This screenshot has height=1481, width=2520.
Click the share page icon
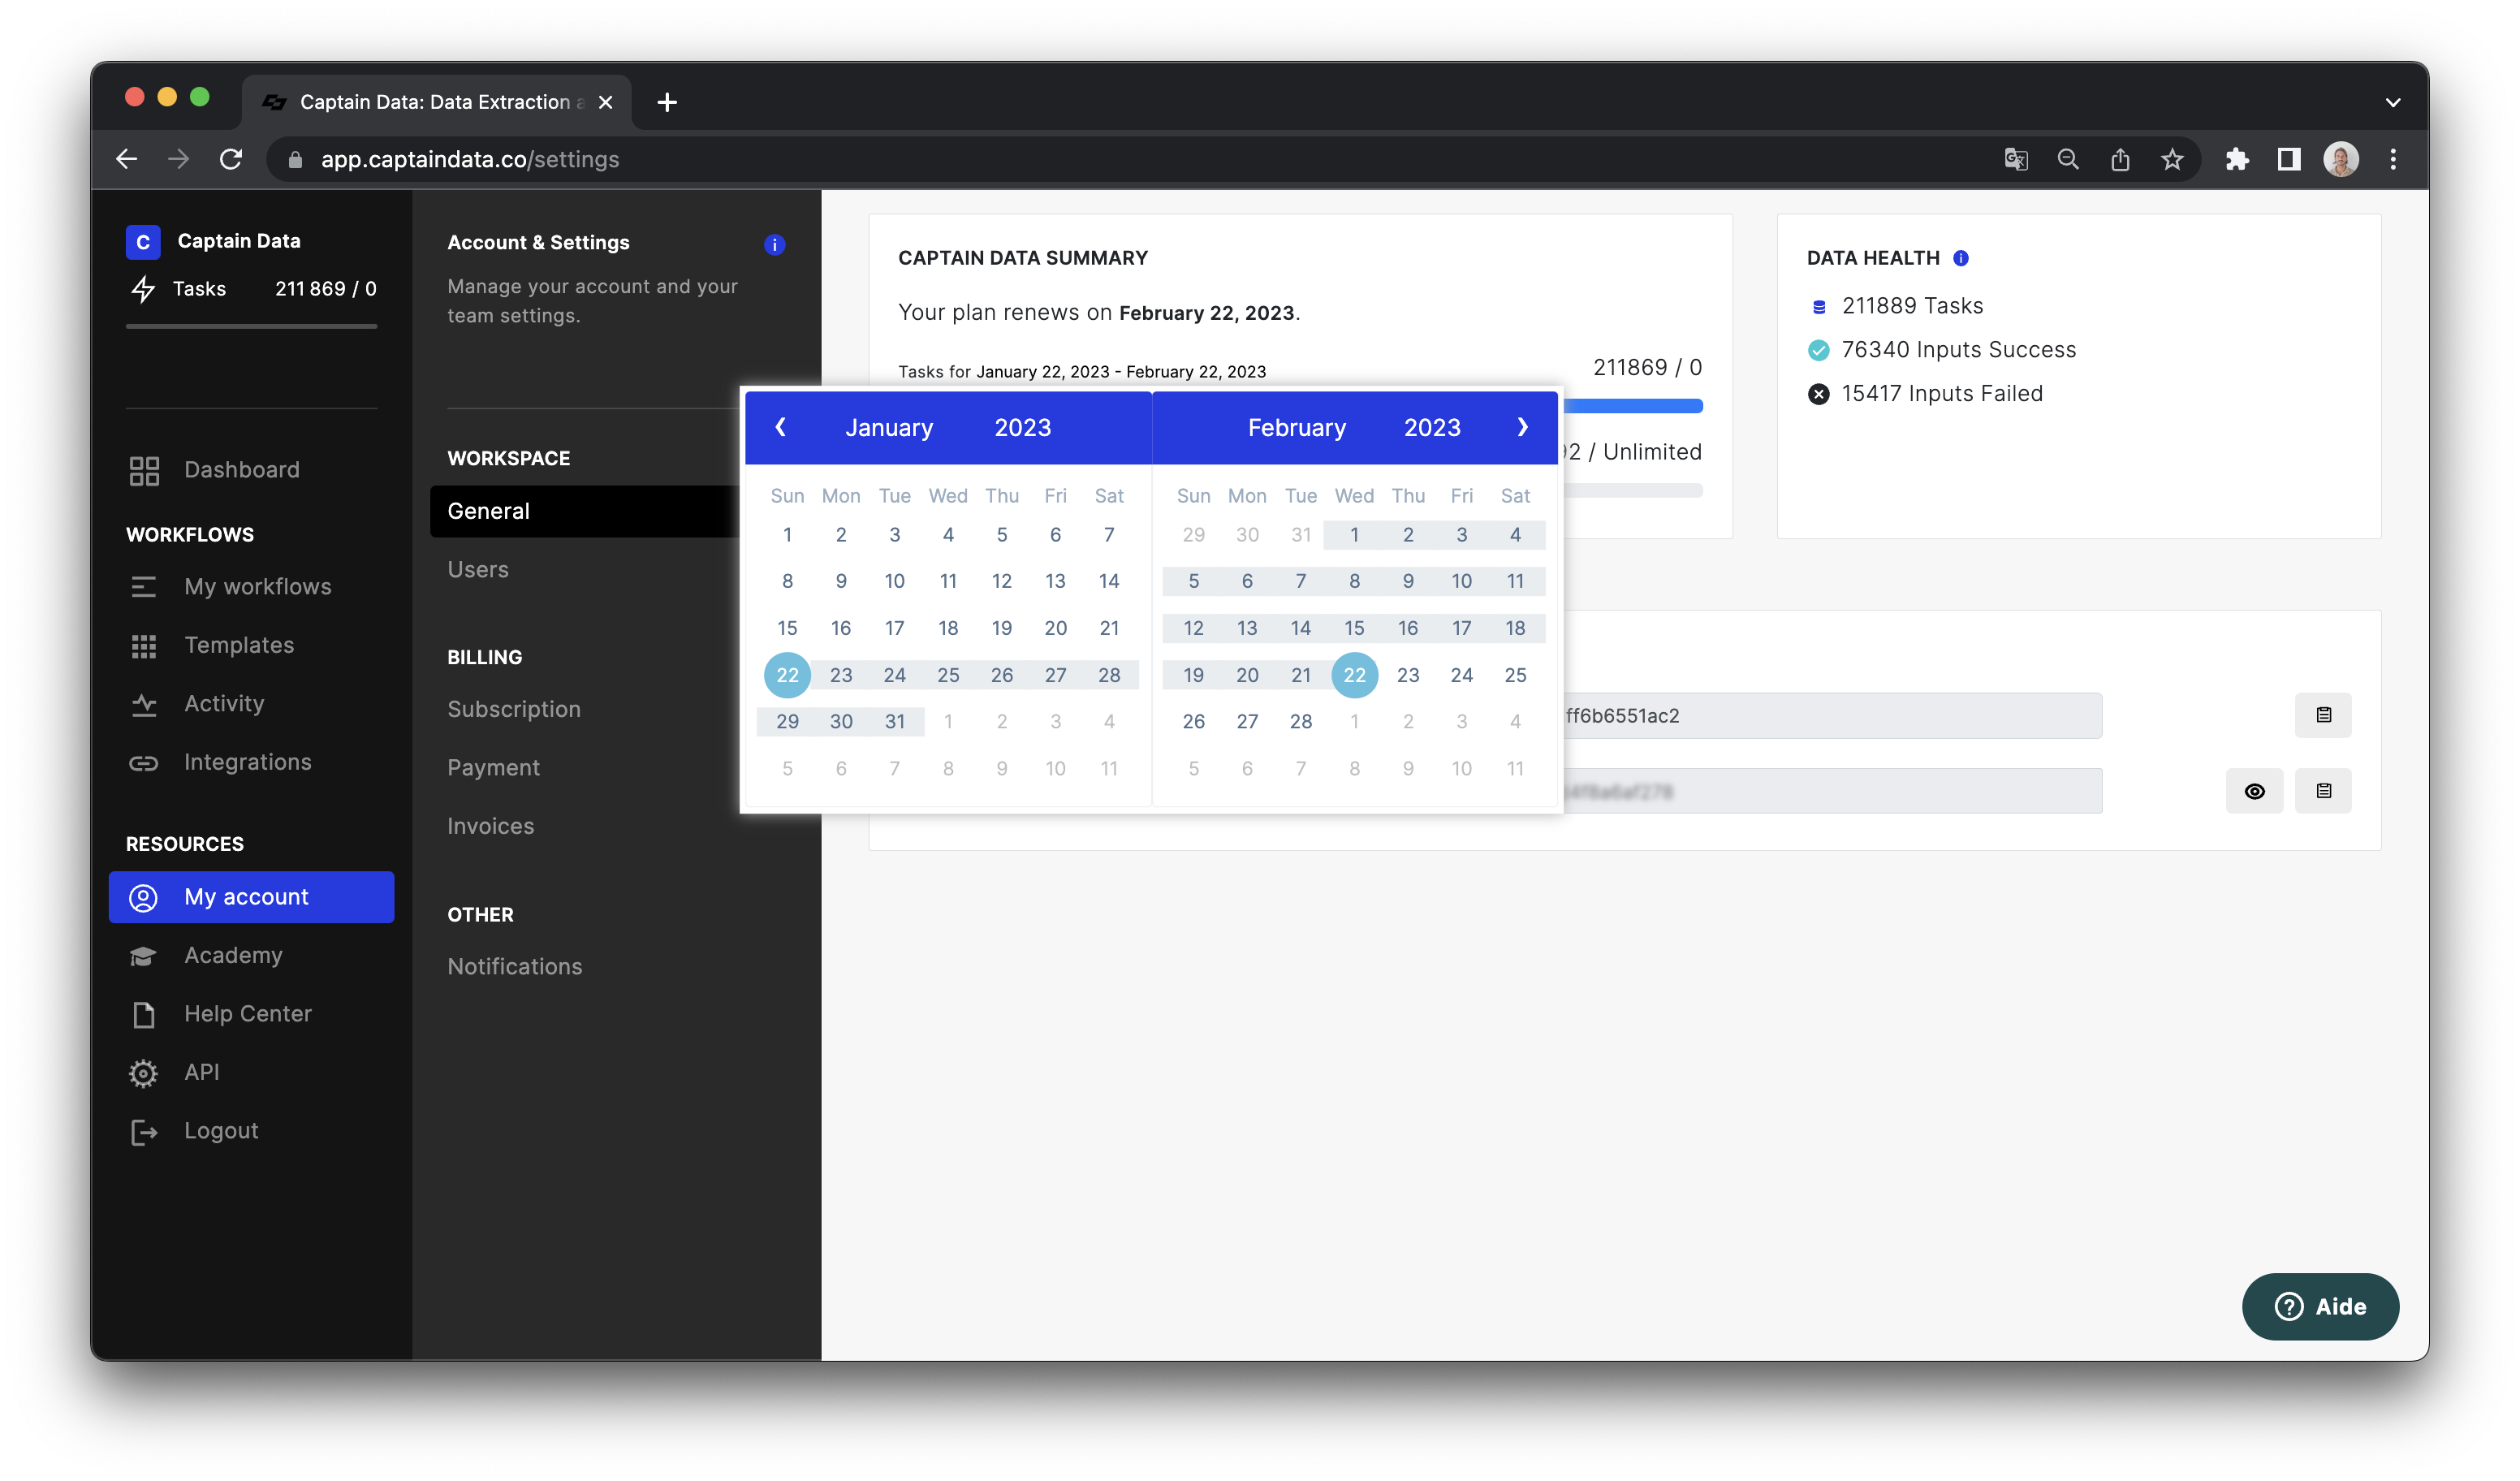pos(2119,159)
